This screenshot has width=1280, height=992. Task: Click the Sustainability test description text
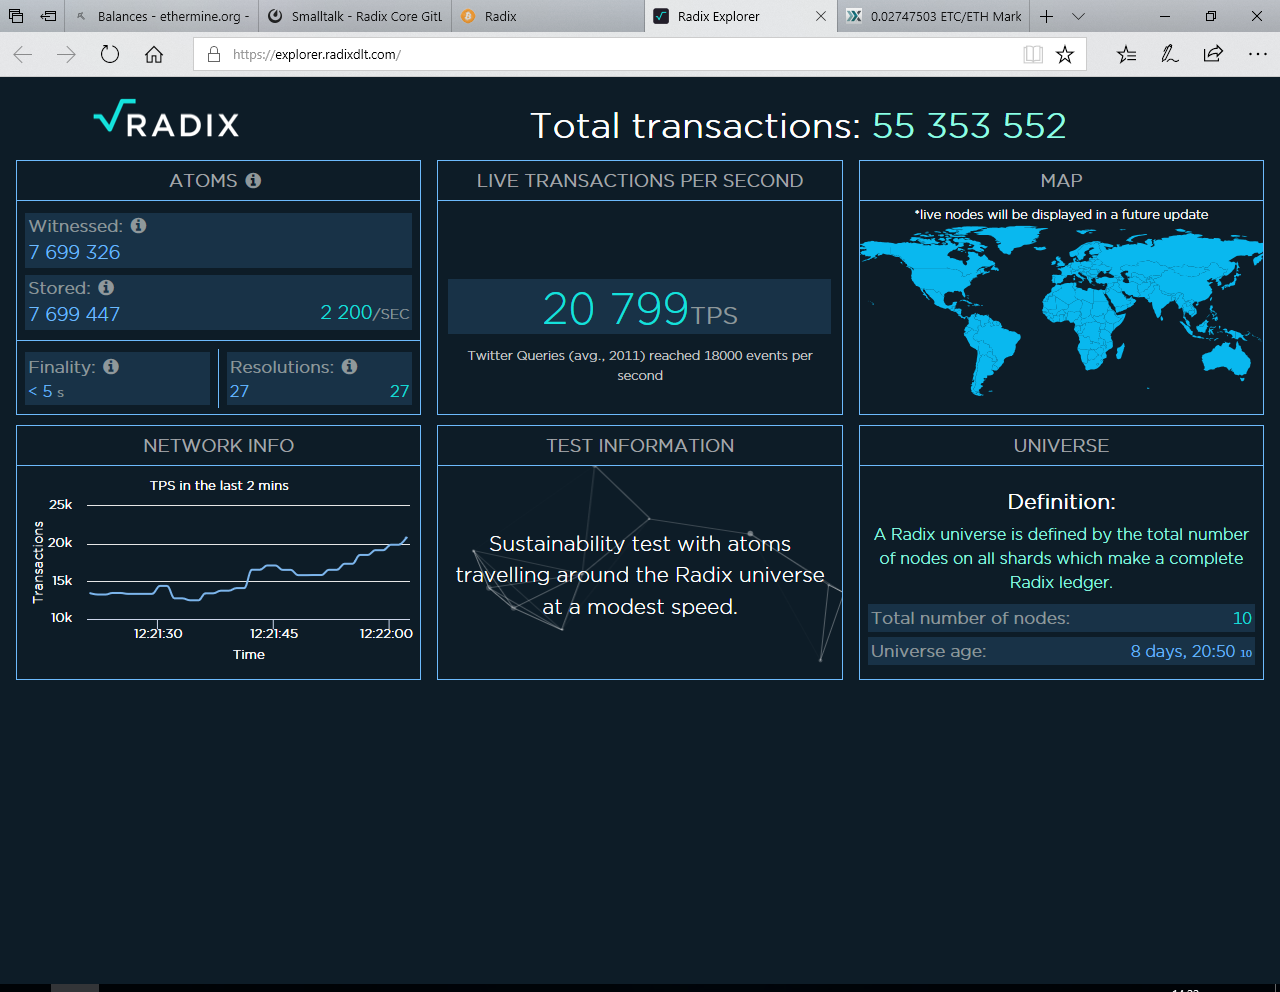pos(640,575)
